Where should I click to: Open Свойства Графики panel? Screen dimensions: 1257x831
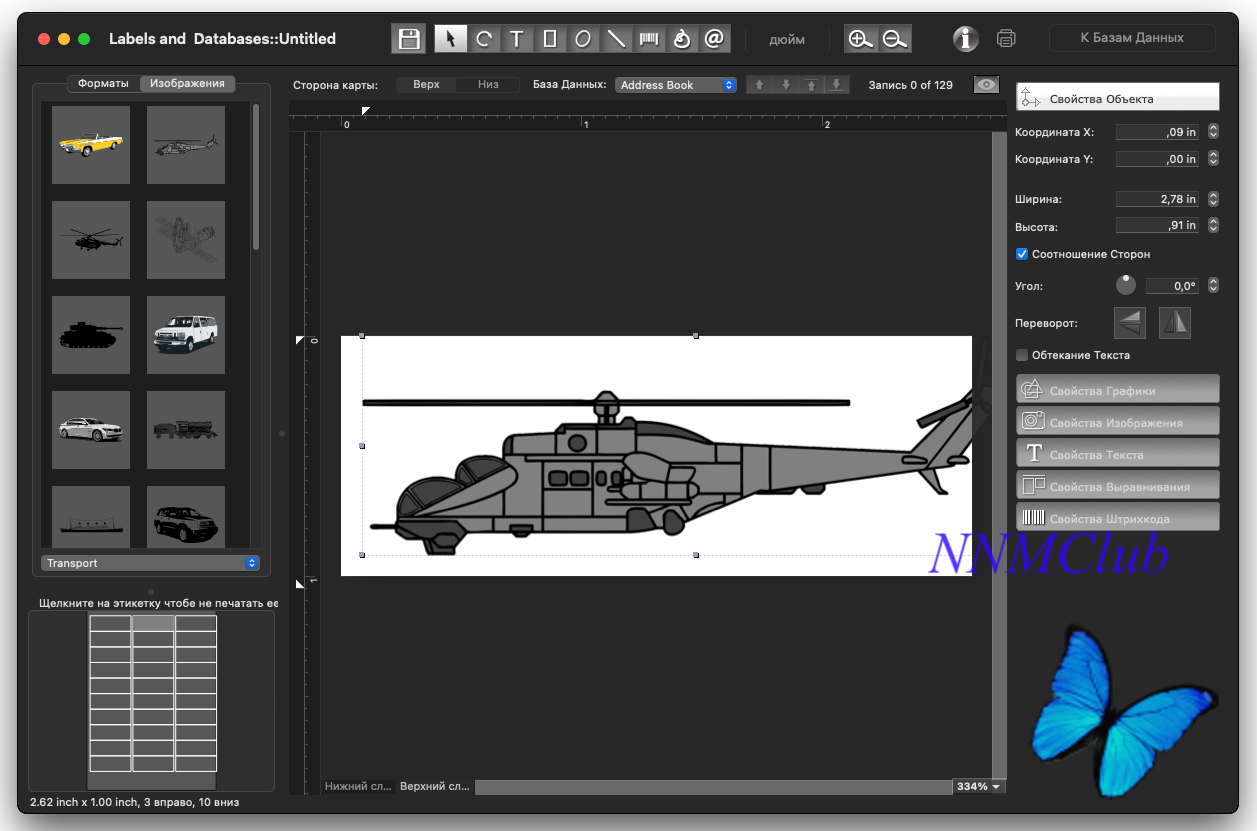click(x=1118, y=389)
